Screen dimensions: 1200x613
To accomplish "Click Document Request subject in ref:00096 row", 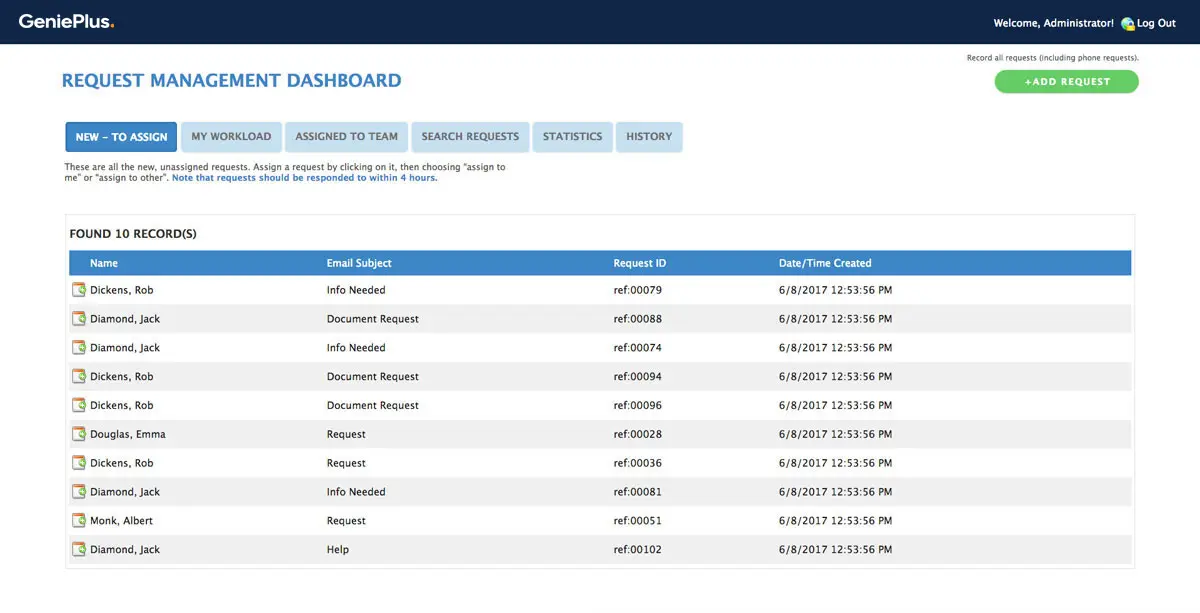I will (x=373, y=406).
